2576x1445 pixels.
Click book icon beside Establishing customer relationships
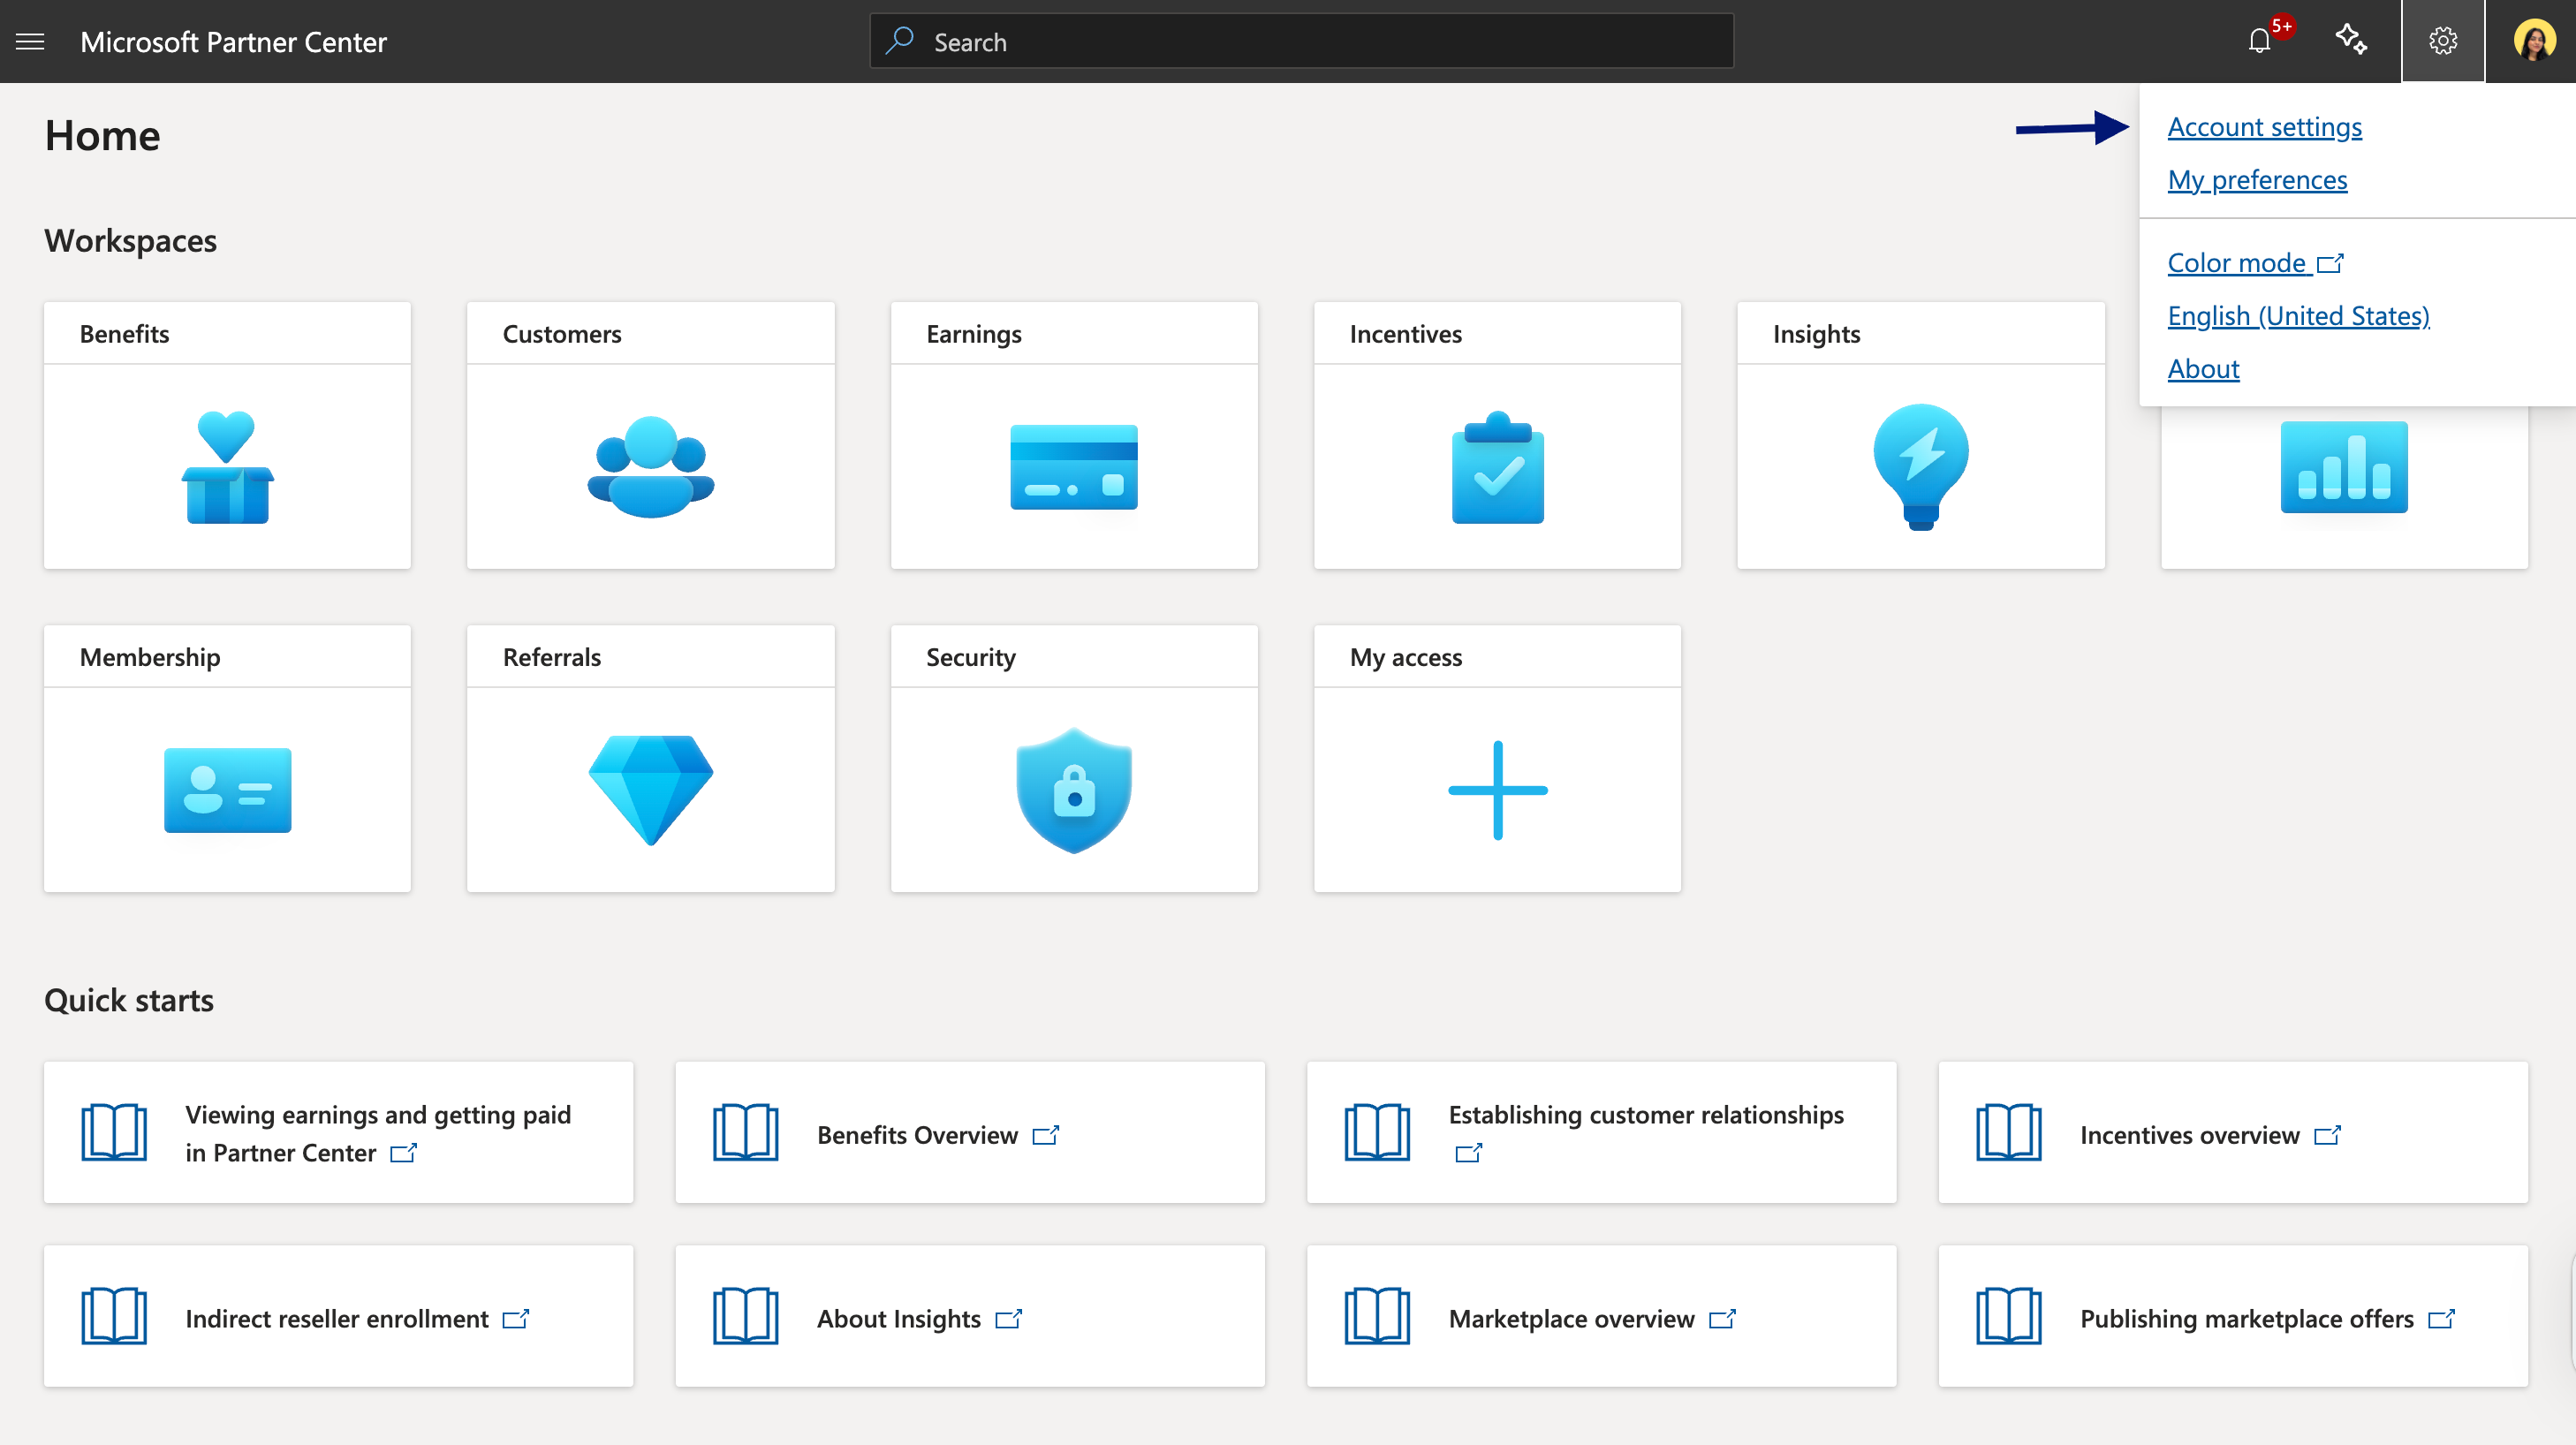[x=1378, y=1132]
